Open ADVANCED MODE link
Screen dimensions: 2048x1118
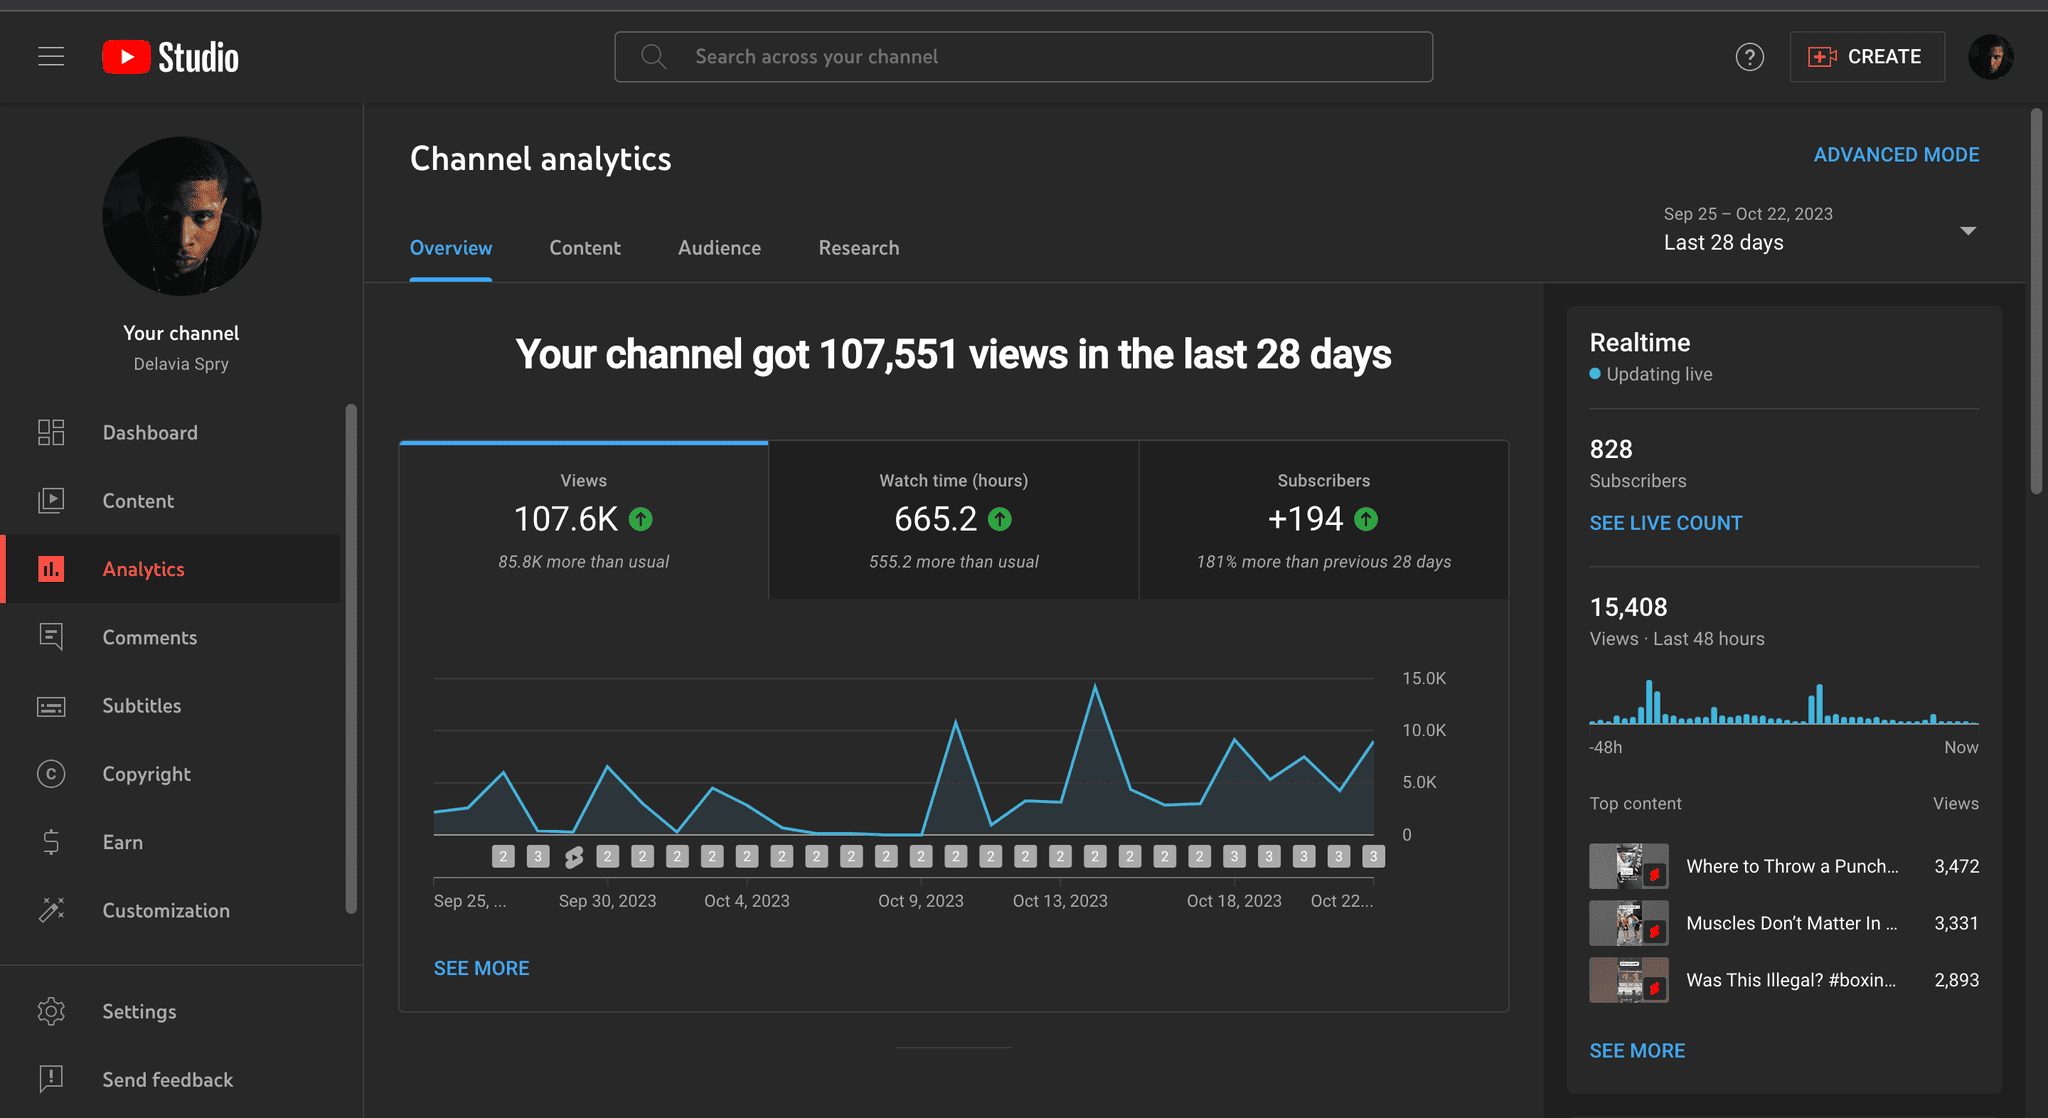point(1896,155)
